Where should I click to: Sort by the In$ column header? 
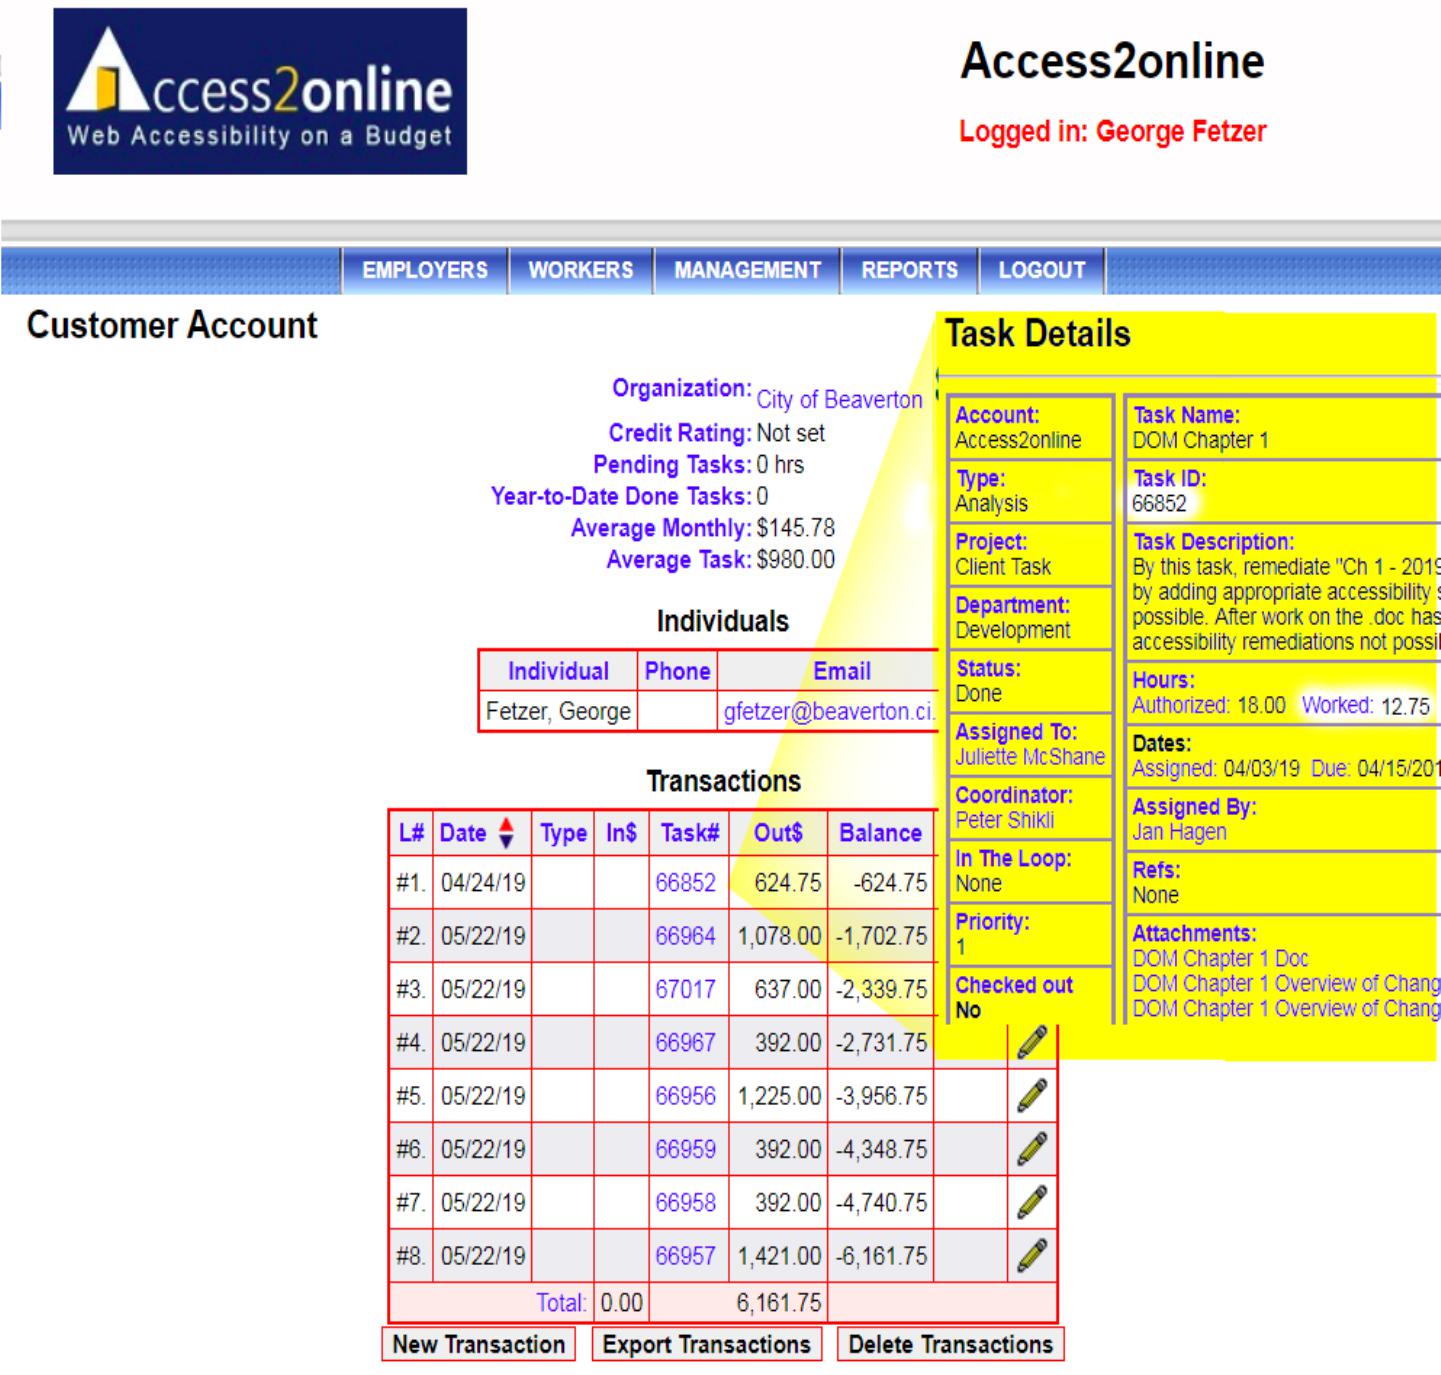[x=621, y=833]
